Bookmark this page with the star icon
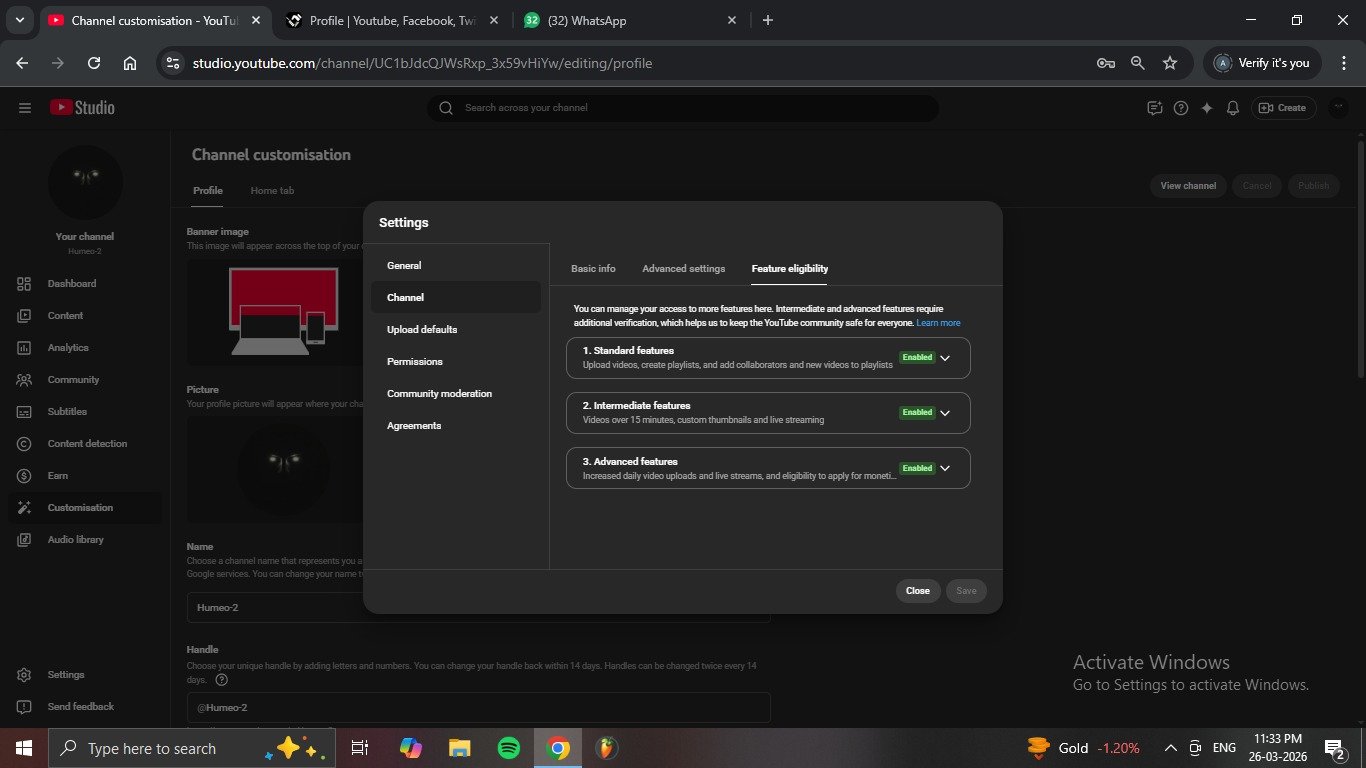The image size is (1366, 768). pos(1170,63)
